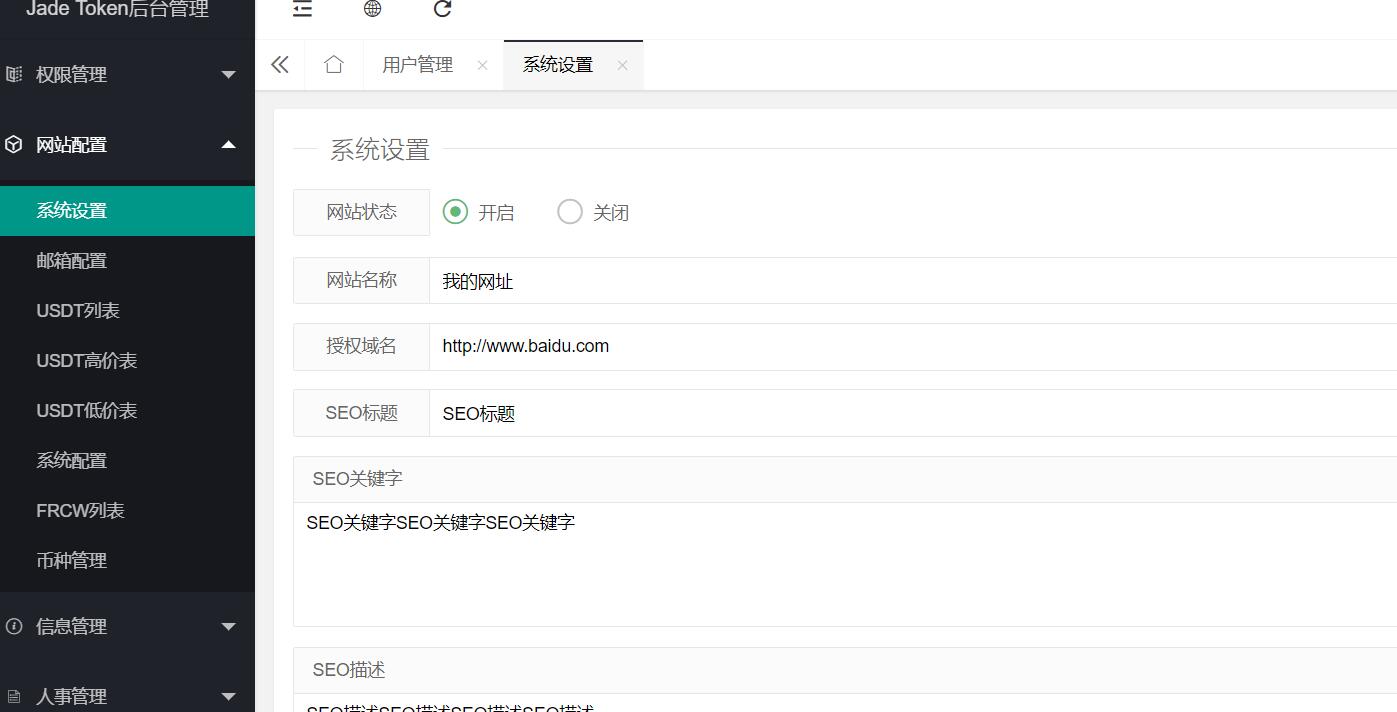
Task: Select the 开启 radio button
Action: coord(455,212)
